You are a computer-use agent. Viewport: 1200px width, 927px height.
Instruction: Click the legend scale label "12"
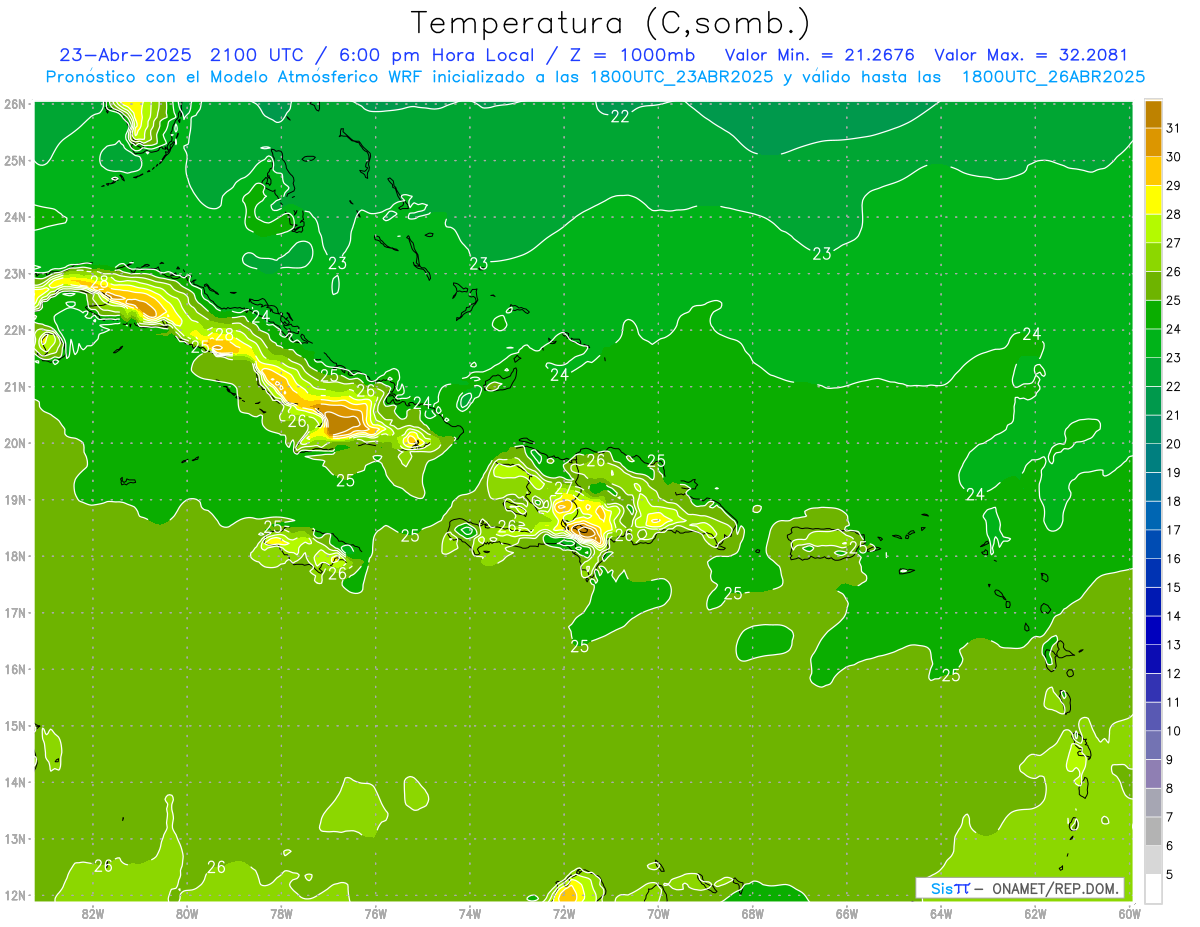(1173, 674)
